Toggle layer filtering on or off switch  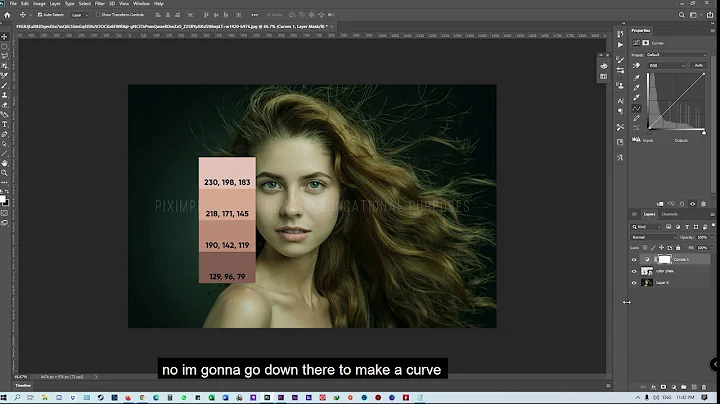(714, 226)
